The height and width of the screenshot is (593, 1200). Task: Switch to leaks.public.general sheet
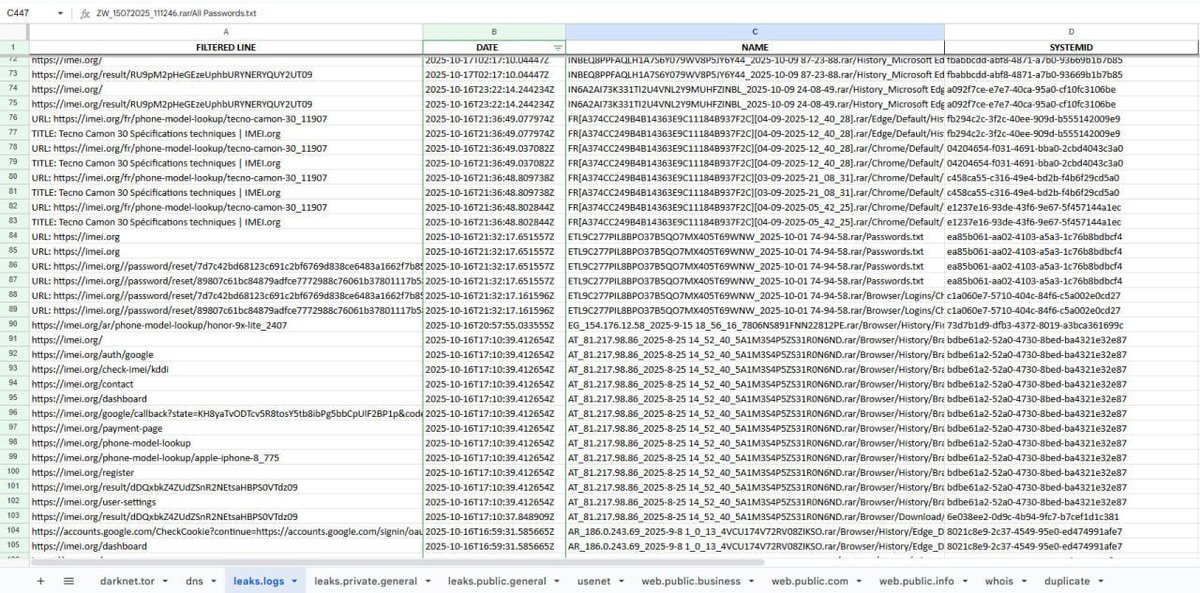point(497,581)
